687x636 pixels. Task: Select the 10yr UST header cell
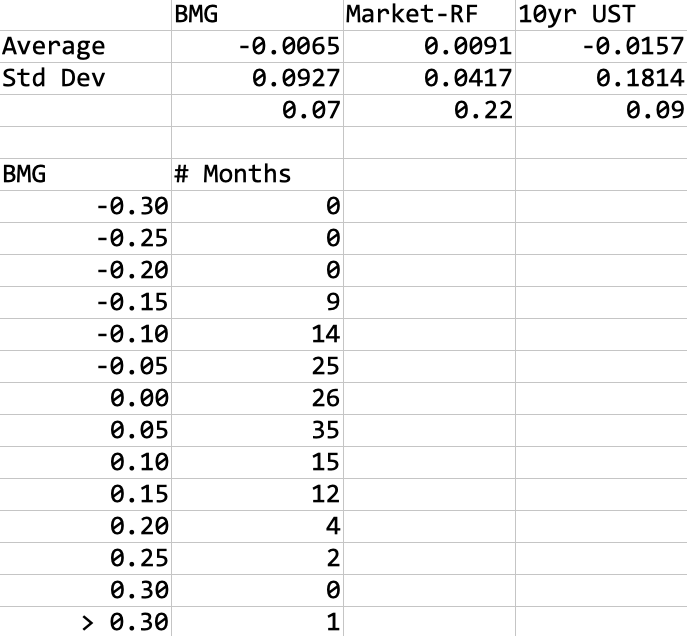click(601, 15)
